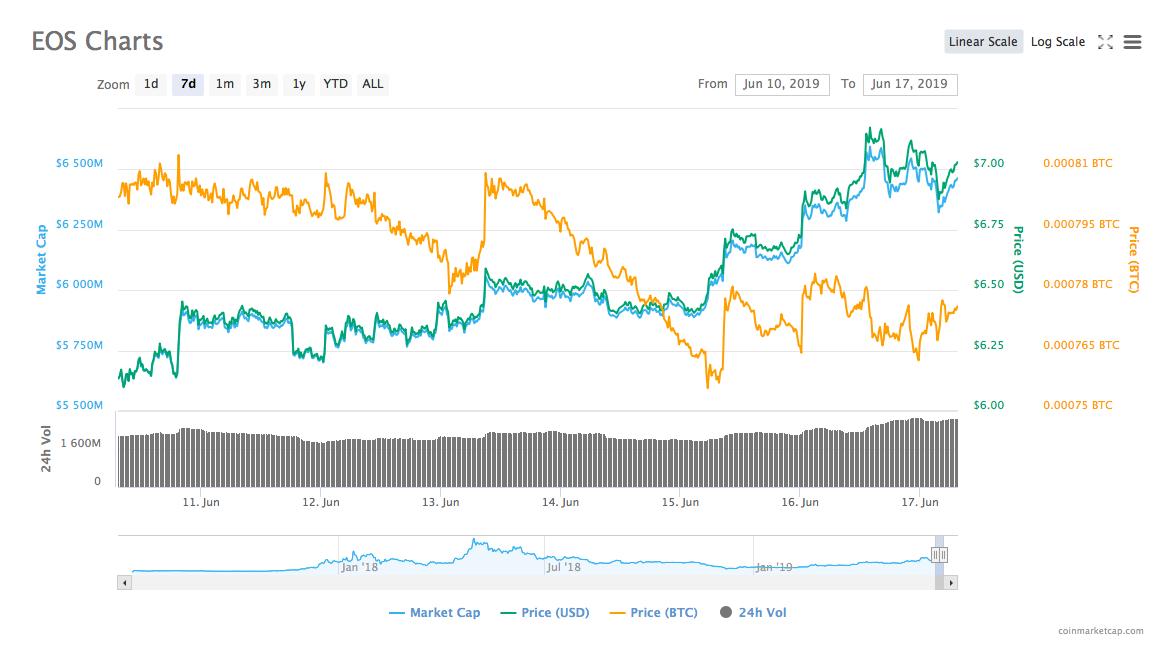Open fullscreen chart view icon

click(1105, 42)
